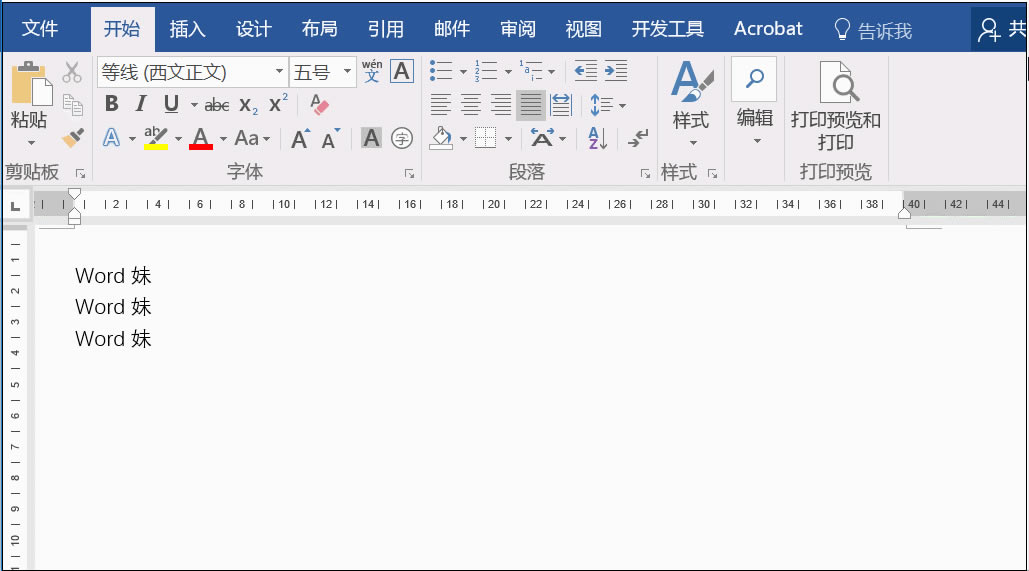Toggle Bold formatting
The width and height of the screenshot is (1029, 571).
(x=112, y=104)
